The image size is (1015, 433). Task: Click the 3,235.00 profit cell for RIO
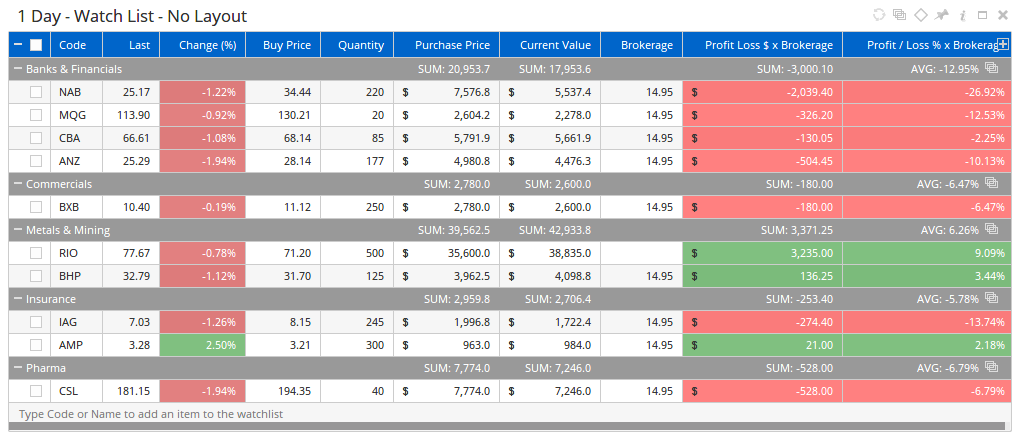tap(763, 252)
